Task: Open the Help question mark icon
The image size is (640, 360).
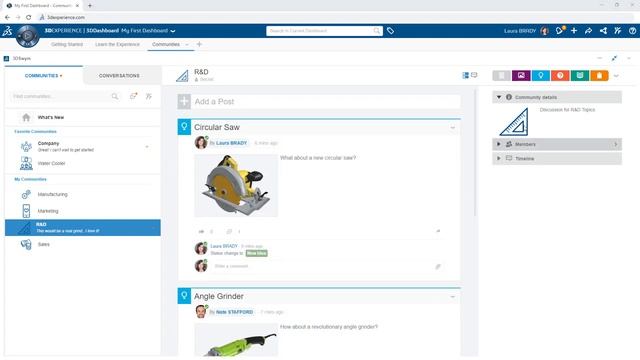Action: tap(632, 31)
